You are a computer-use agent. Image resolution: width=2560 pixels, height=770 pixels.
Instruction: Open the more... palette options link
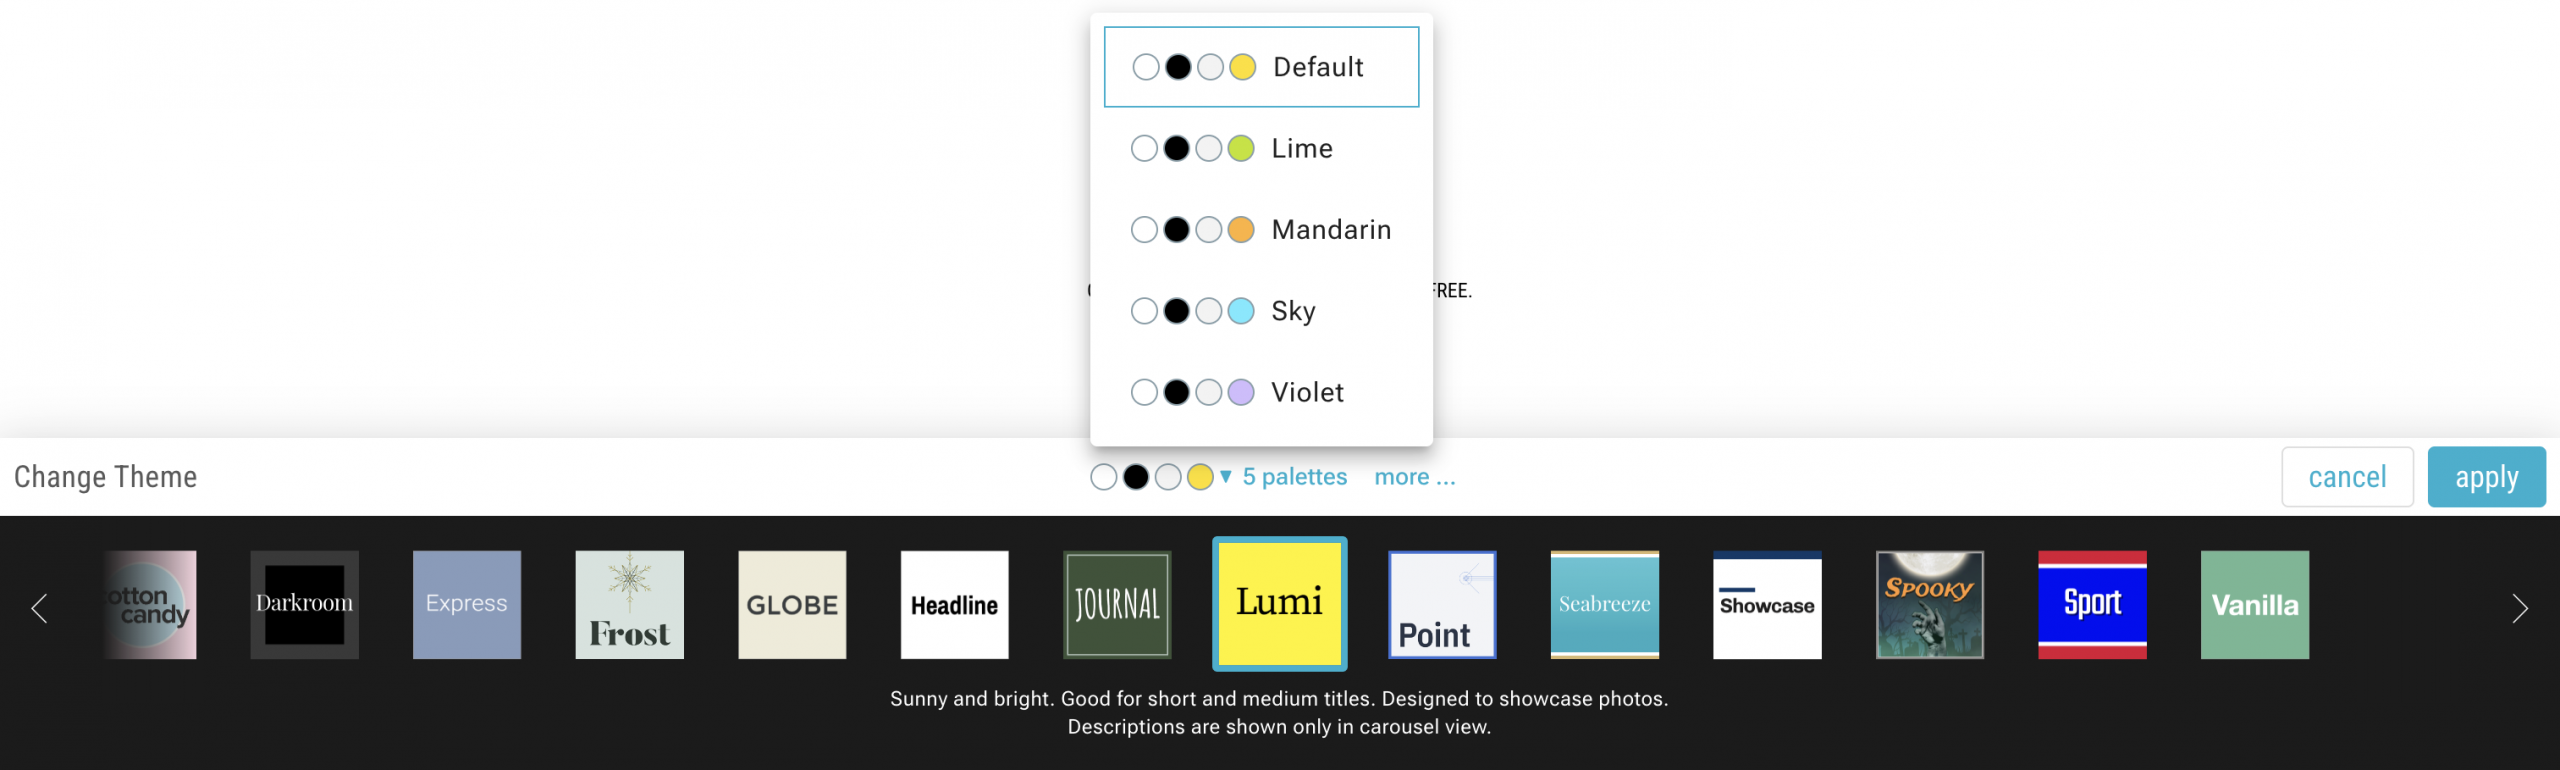click(1414, 477)
